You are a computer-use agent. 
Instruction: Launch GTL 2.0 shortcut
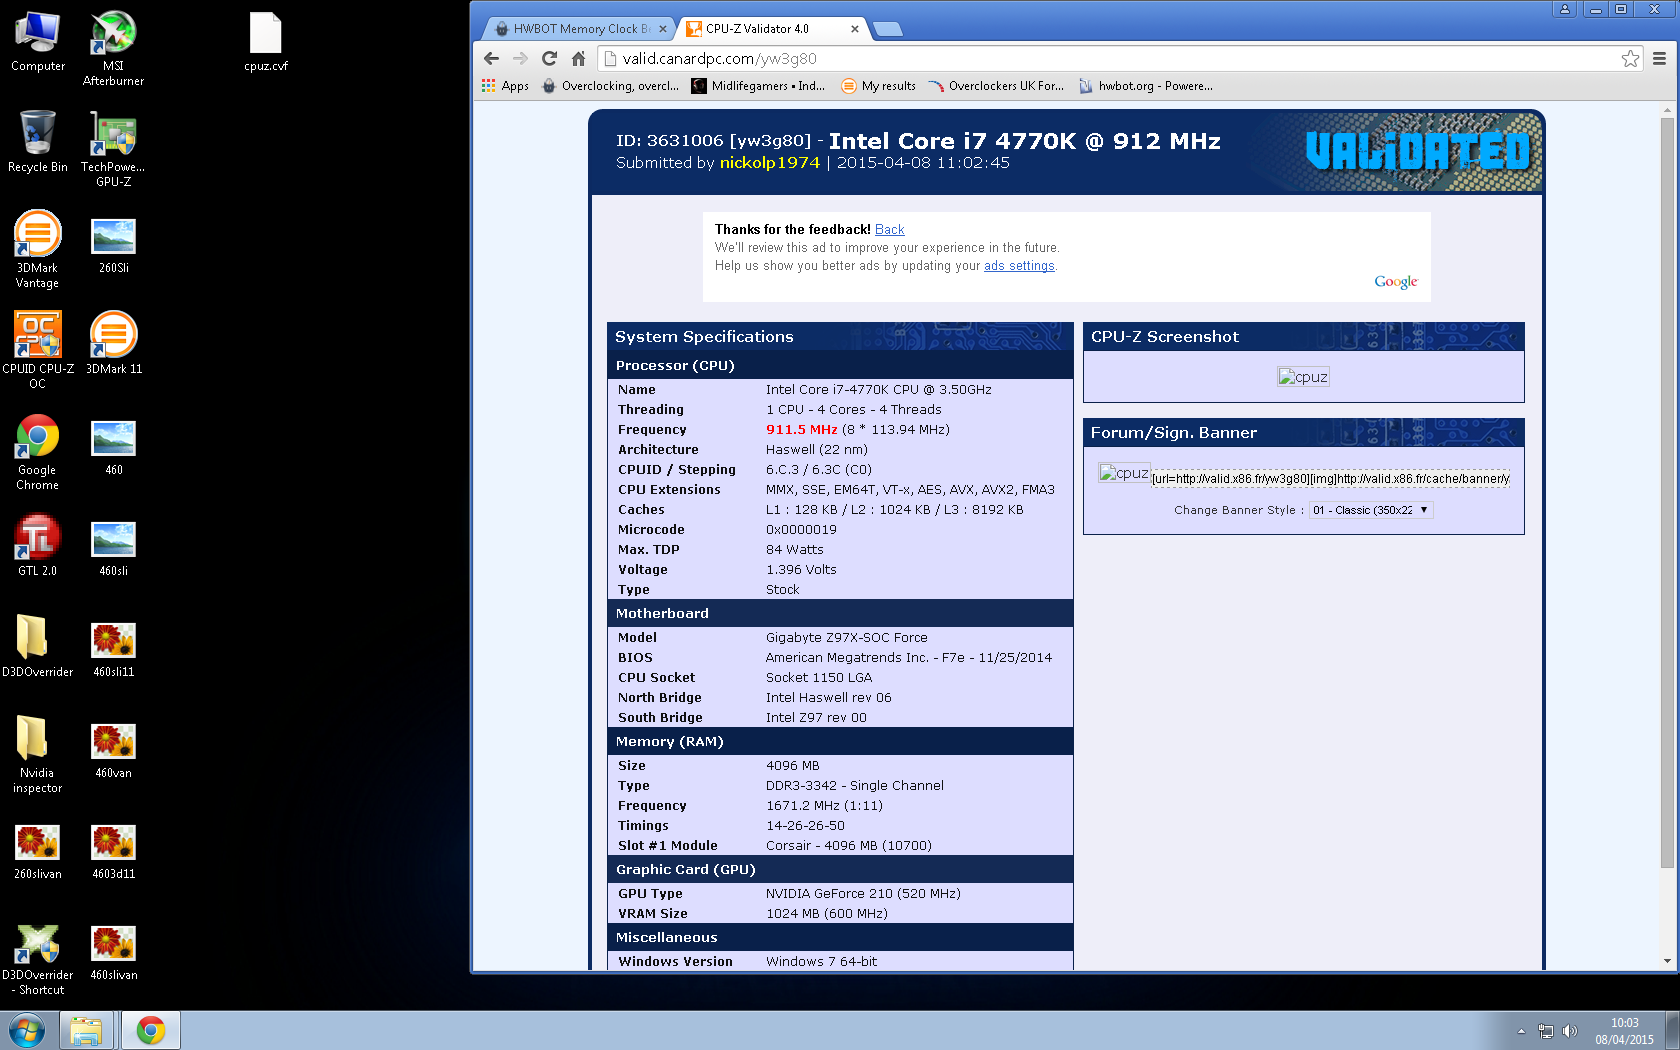pos(38,546)
